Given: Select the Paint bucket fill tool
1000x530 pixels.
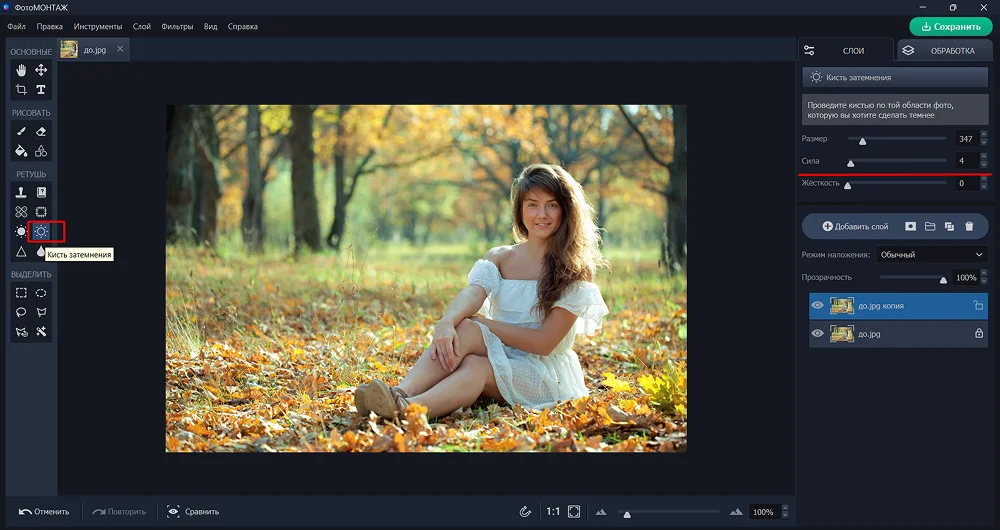Looking at the screenshot, I should click(21, 151).
